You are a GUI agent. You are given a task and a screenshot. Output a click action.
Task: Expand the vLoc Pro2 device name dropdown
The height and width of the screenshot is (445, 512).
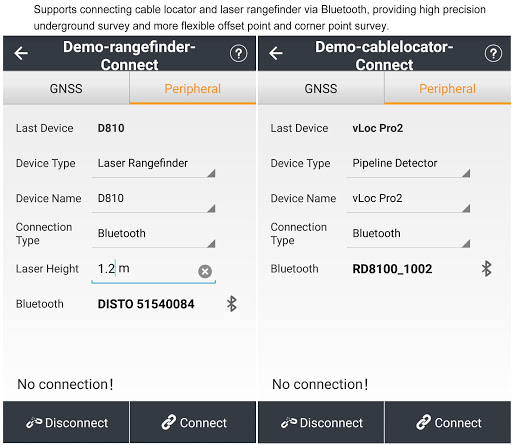click(x=409, y=201)
